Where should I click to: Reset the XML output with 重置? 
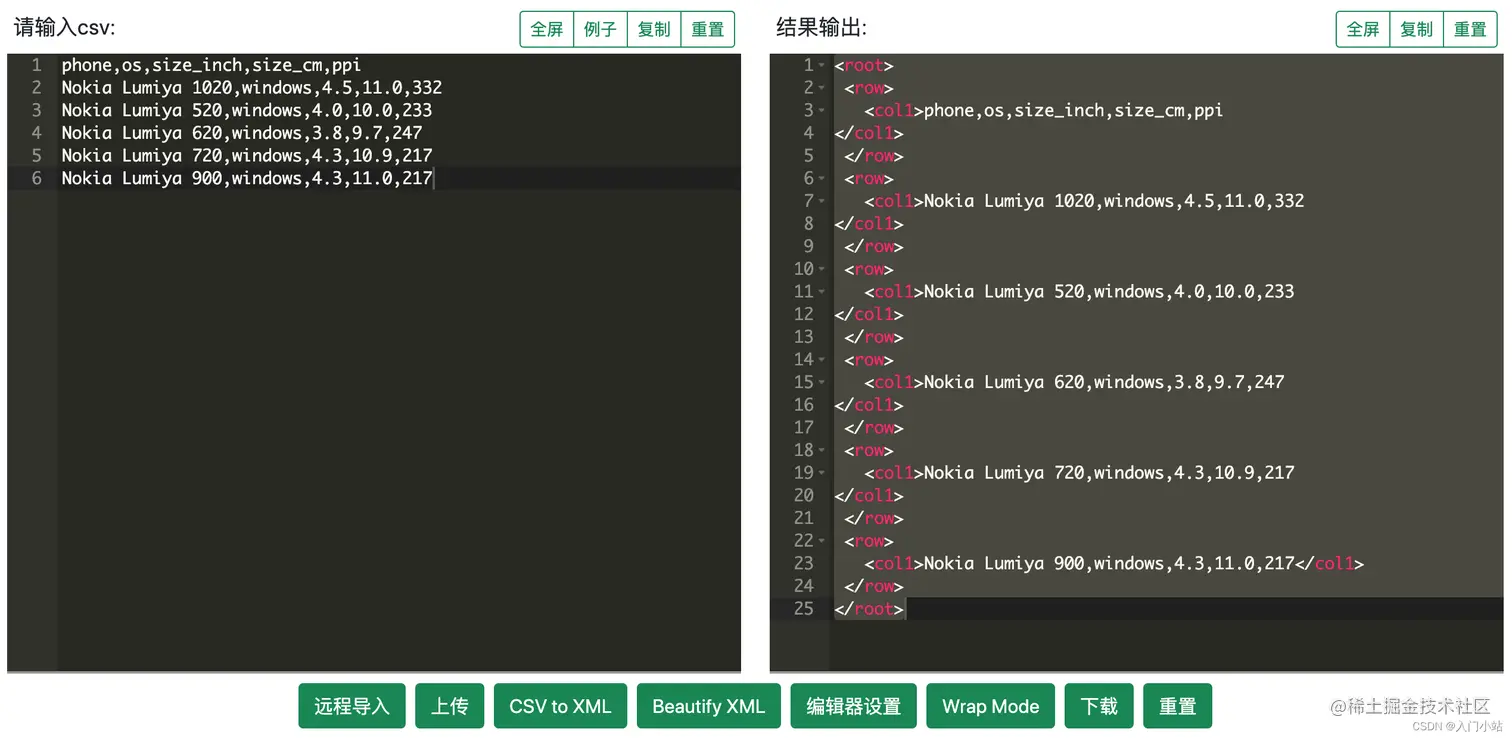click(1470, 29)
